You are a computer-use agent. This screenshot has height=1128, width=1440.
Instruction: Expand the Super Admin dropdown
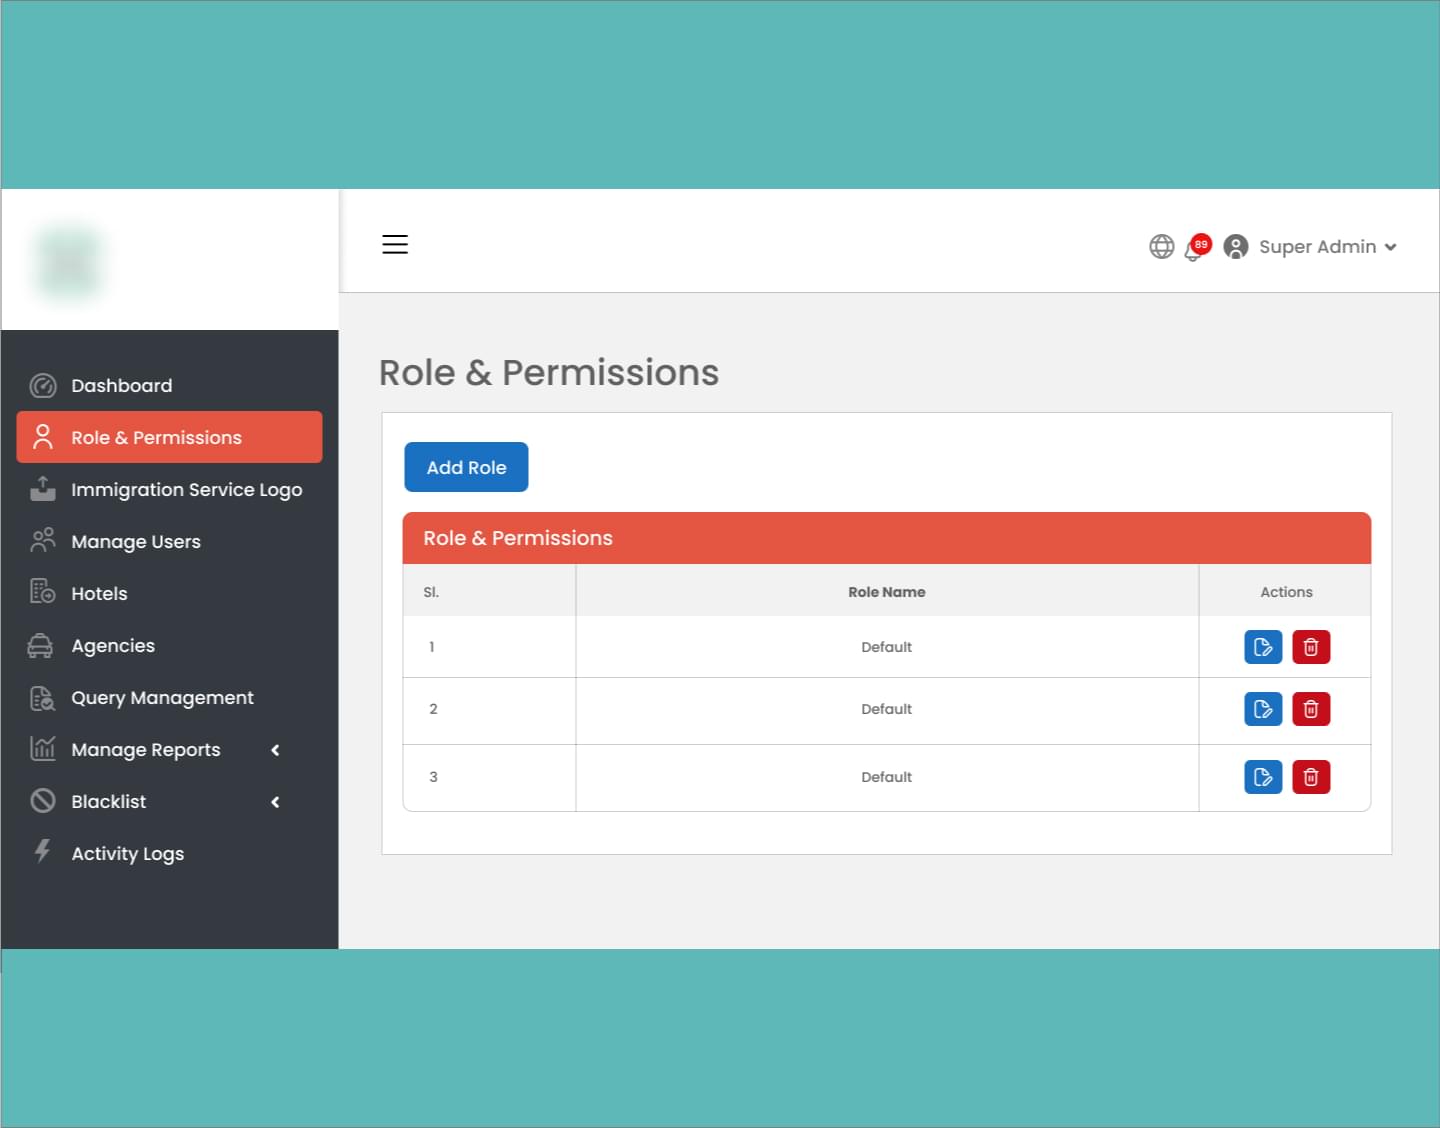1390,247
